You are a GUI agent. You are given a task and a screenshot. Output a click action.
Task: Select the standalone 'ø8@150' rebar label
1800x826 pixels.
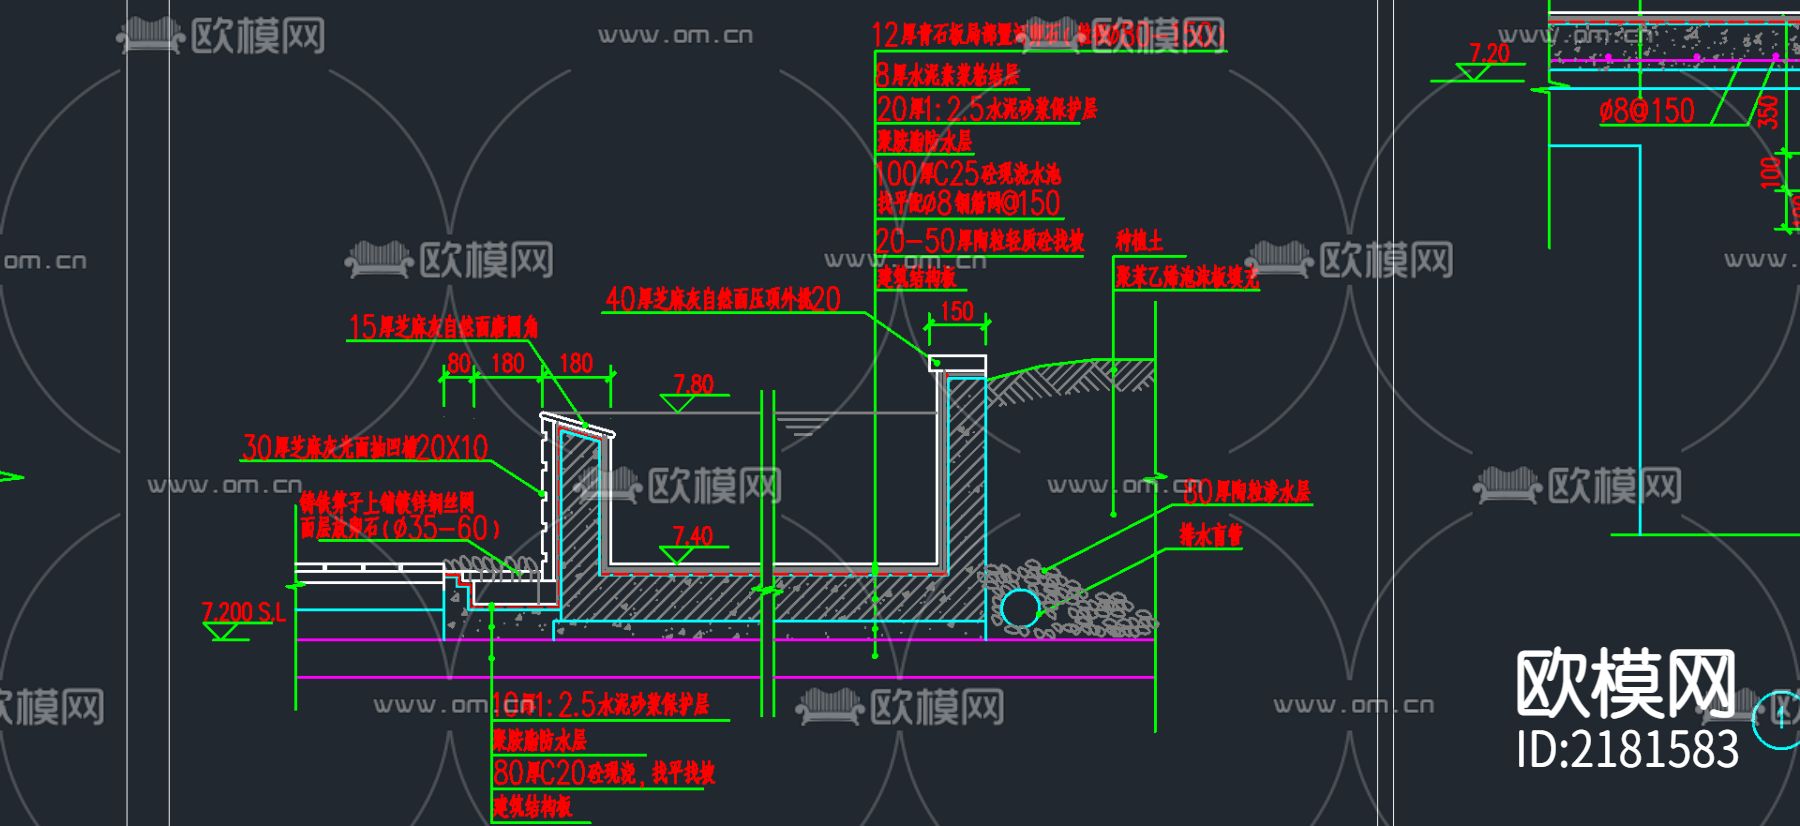[1647, 111]
